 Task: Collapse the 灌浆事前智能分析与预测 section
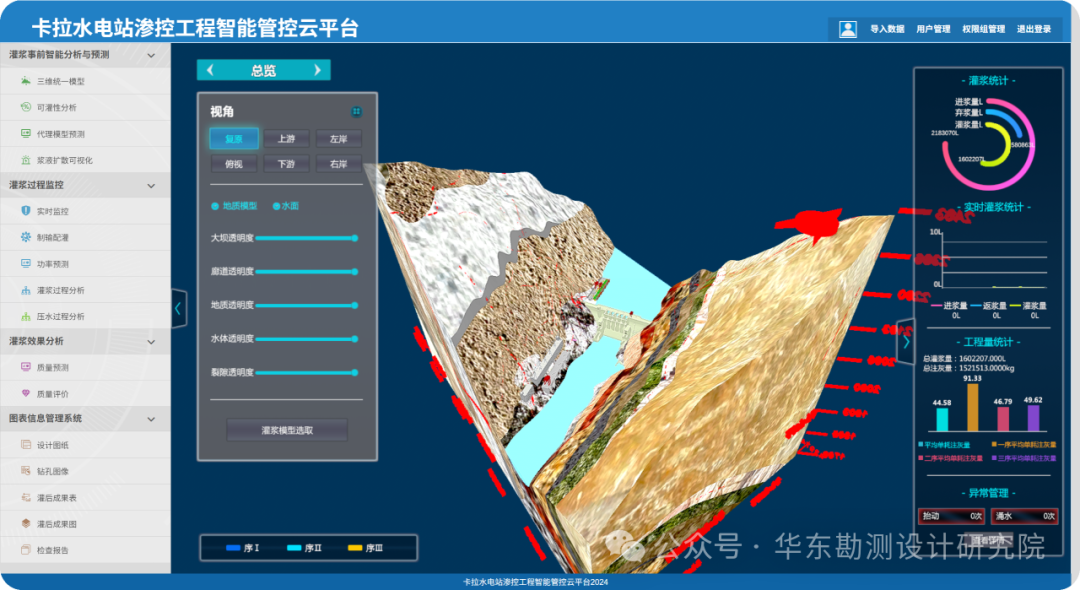[151, 55]
